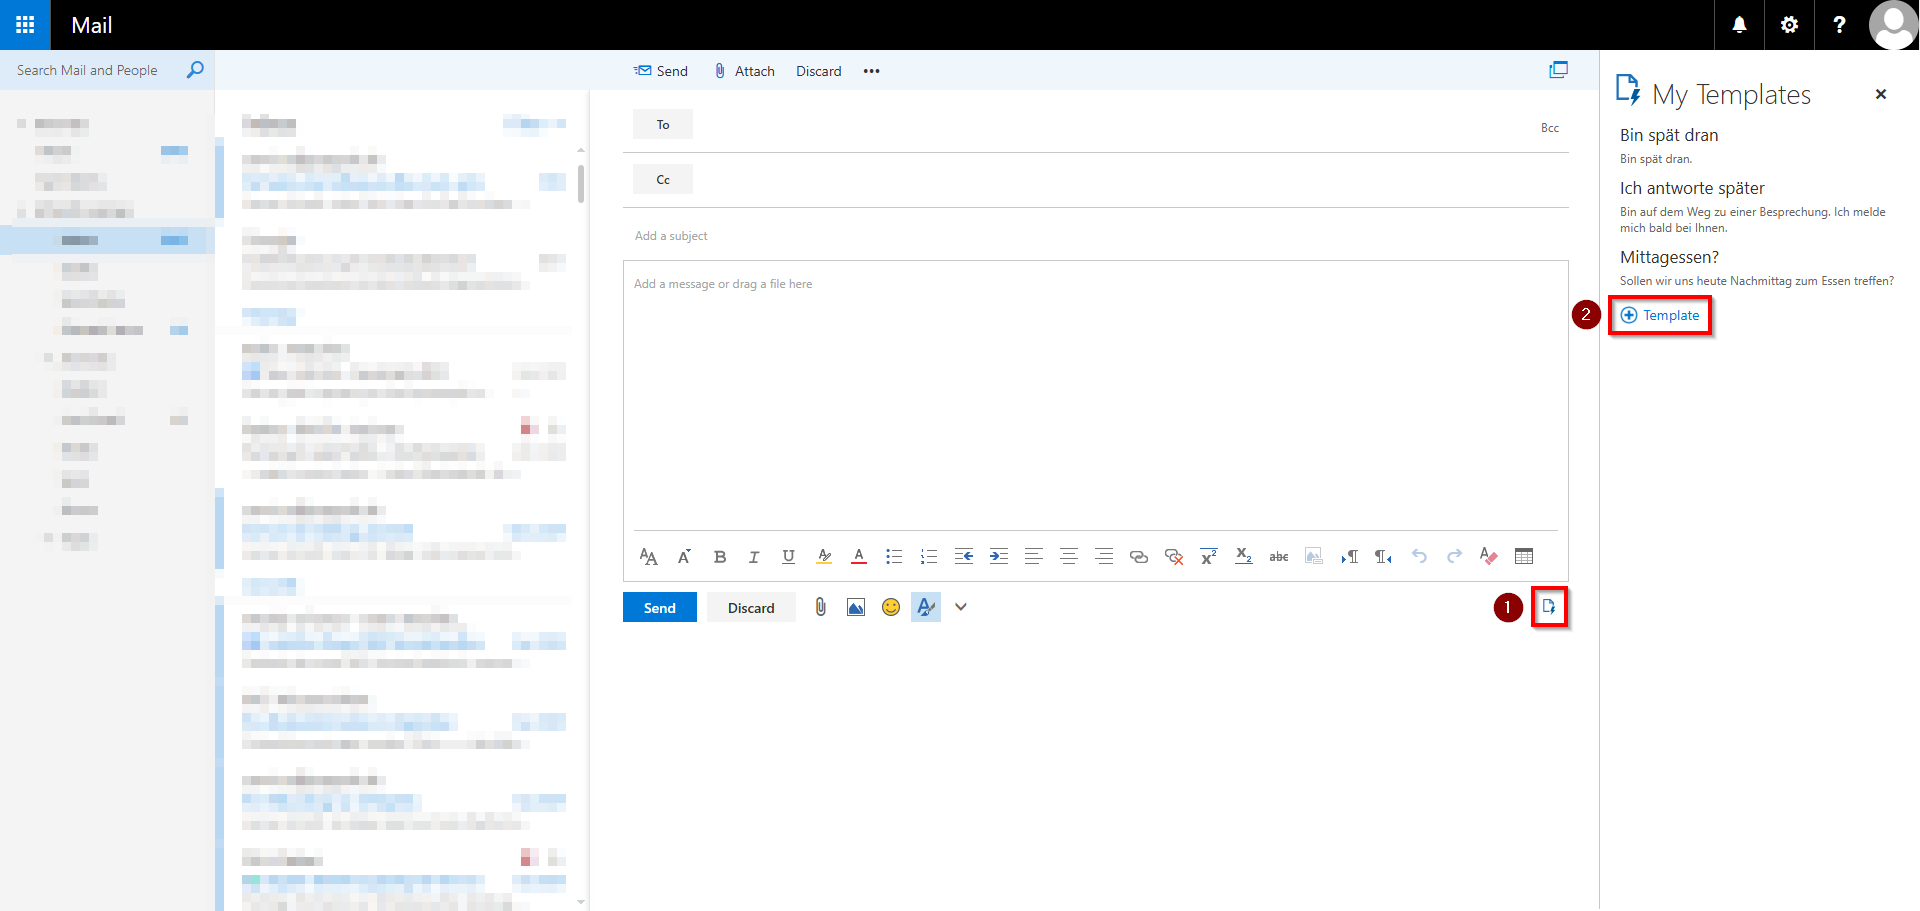Open the emoji picker

click(890, 606)
